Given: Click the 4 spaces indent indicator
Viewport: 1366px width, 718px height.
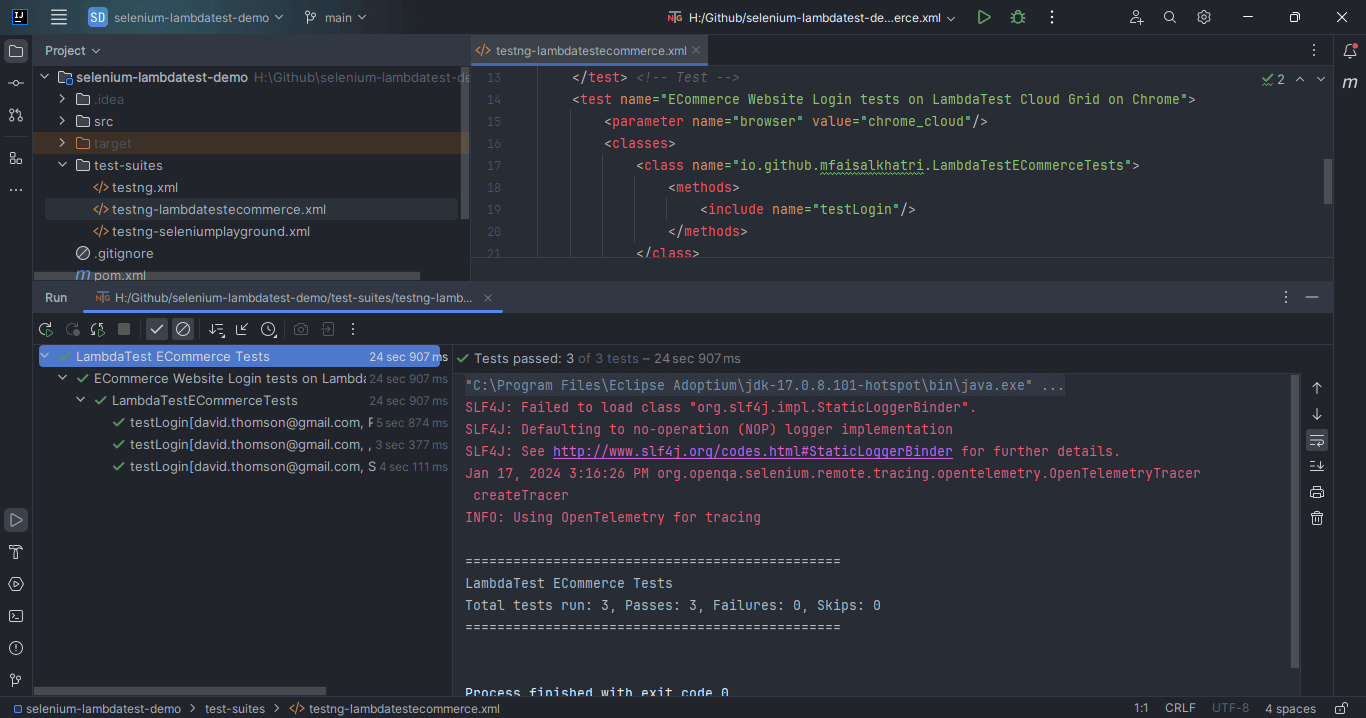Looking at the screenshot, I should [1290, 708].
